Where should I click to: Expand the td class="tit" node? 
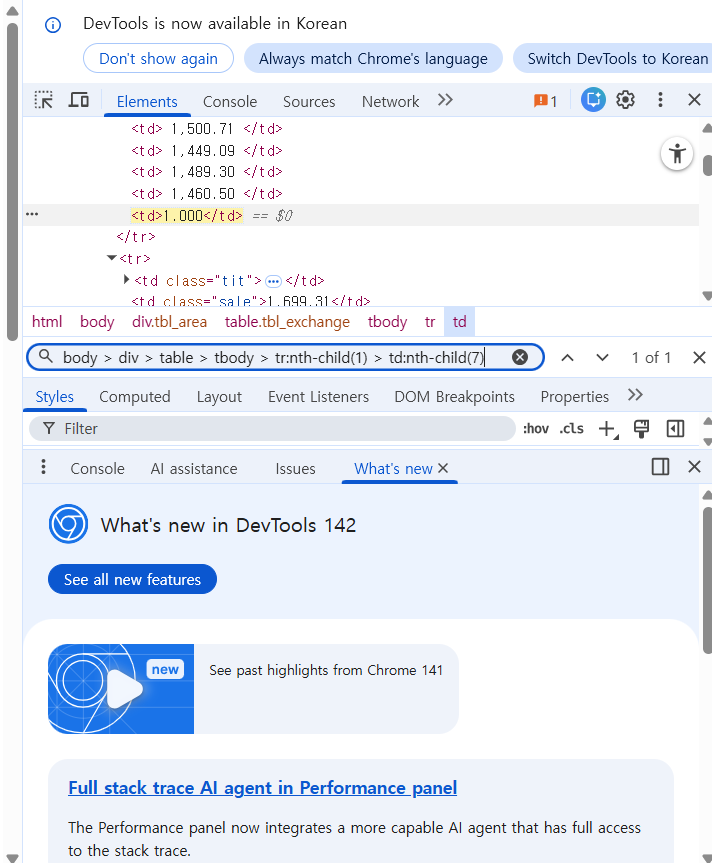click(127, 280)
